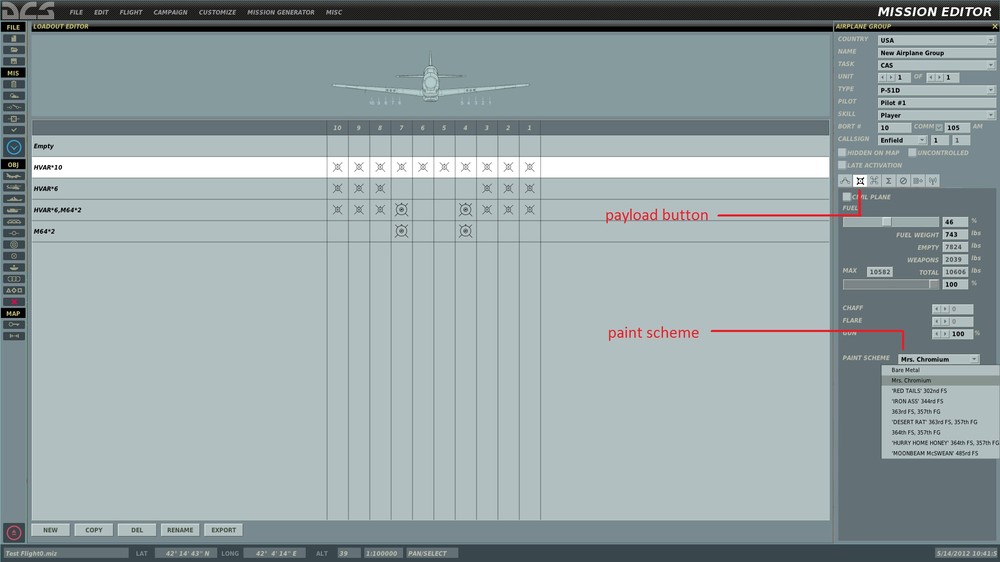Click the rocket icon on HVAR*10 pylon 10

click(337, 167)
